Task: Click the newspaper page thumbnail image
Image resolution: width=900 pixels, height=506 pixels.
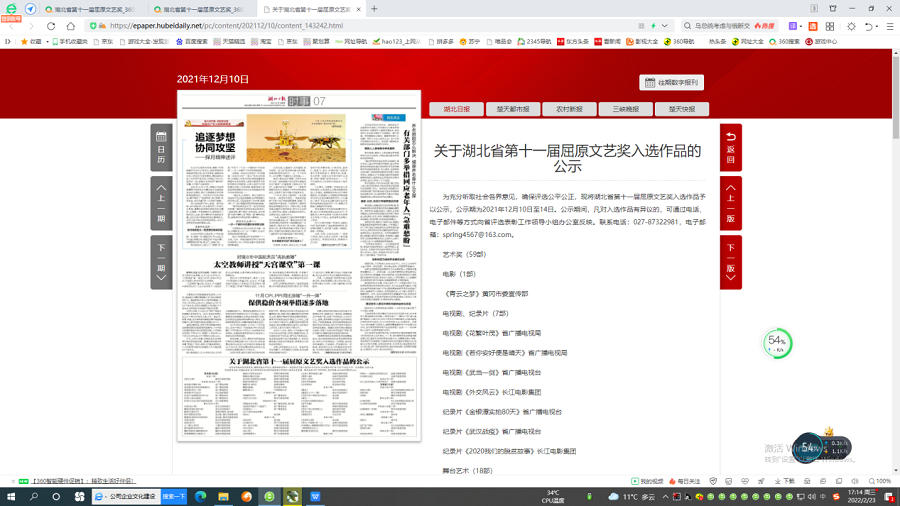Action: click(x=298, y=265)
